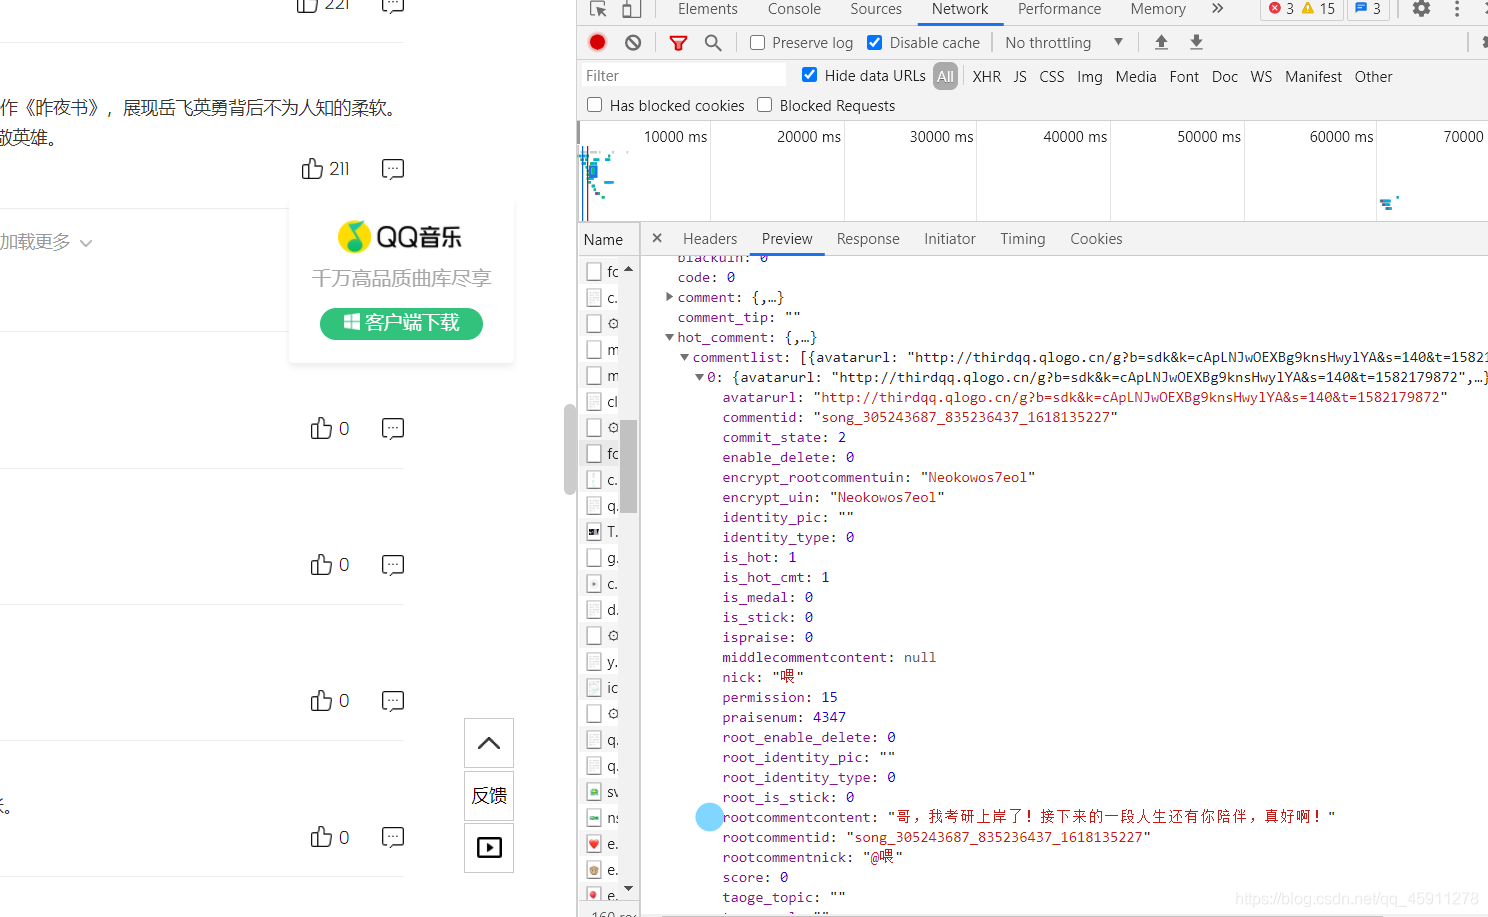Like the comment with 211 likes
Image resolution: width=1488 pixels, height=917 pixels.
[312, 169]
